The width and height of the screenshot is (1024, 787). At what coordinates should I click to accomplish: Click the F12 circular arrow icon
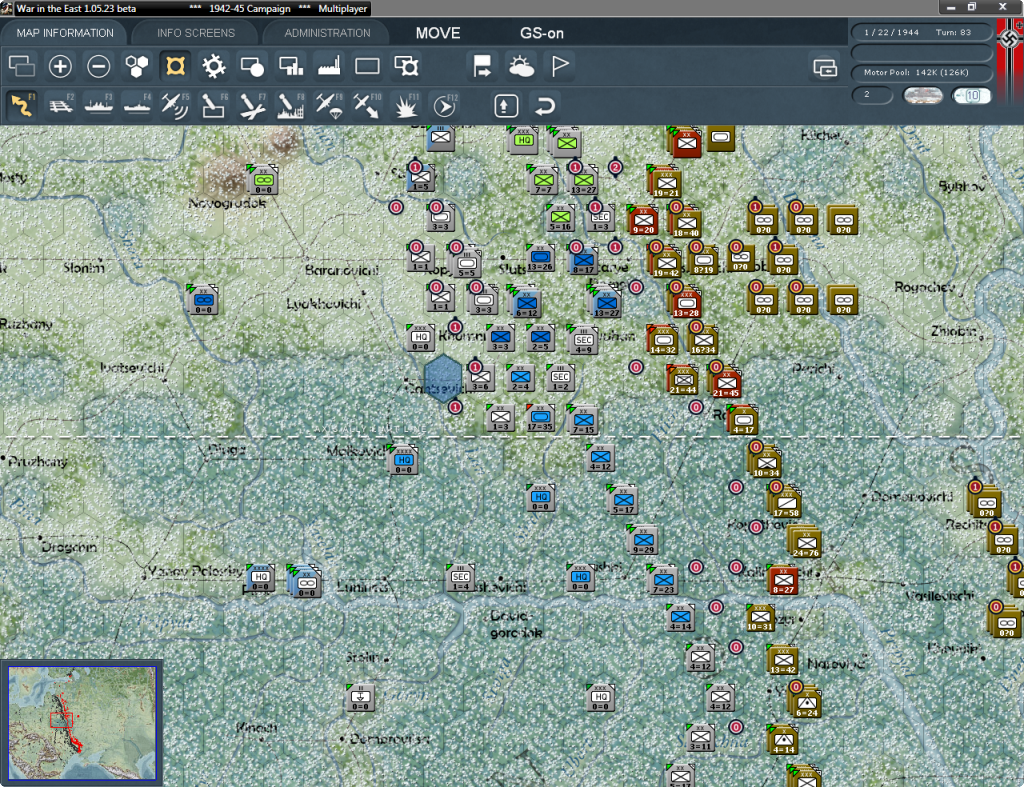pyautogui.click(x=445, y=105)
